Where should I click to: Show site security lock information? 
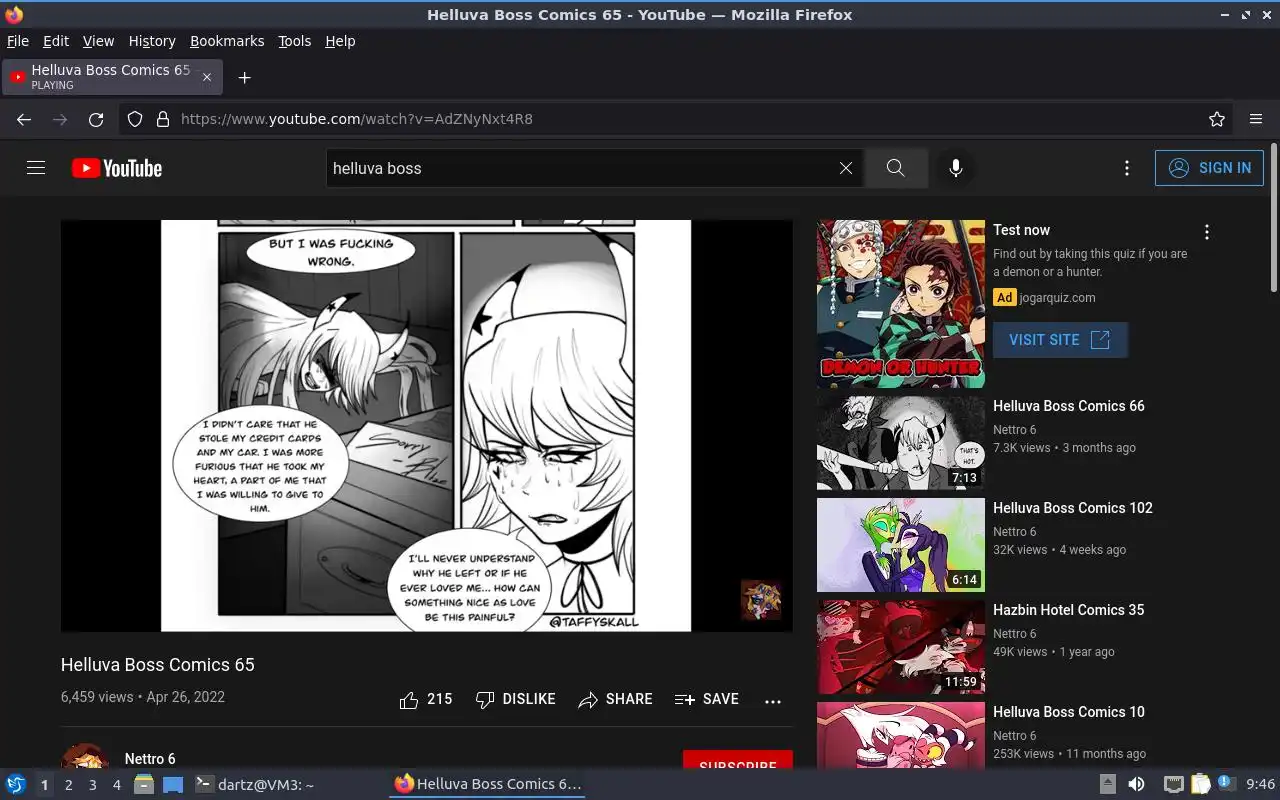pyautogui.click(x=163, y=119)
